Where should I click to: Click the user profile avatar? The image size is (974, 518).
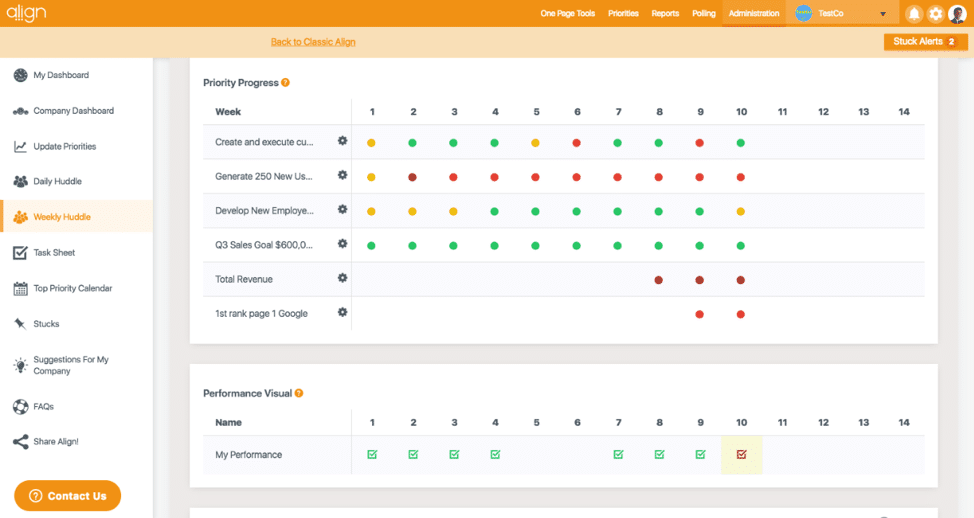957,13
